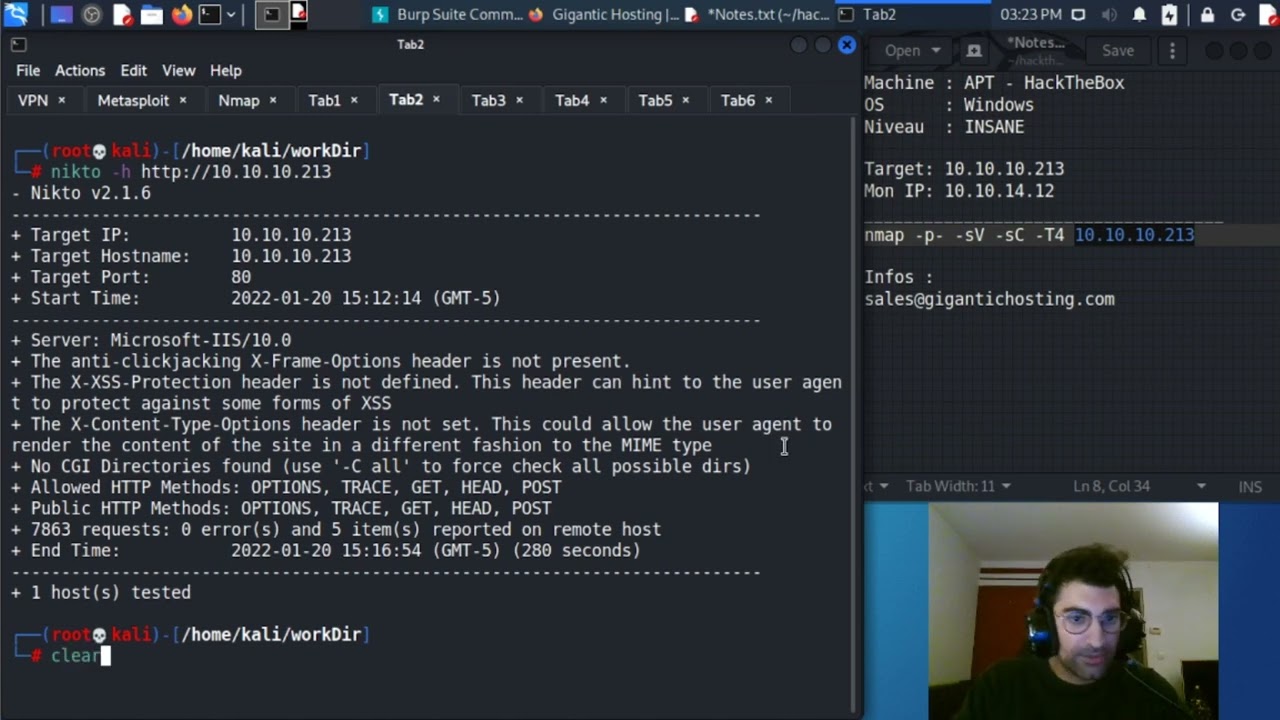Open the power manager battery icon
The image size is (1280, 720).
(1169, 15)
